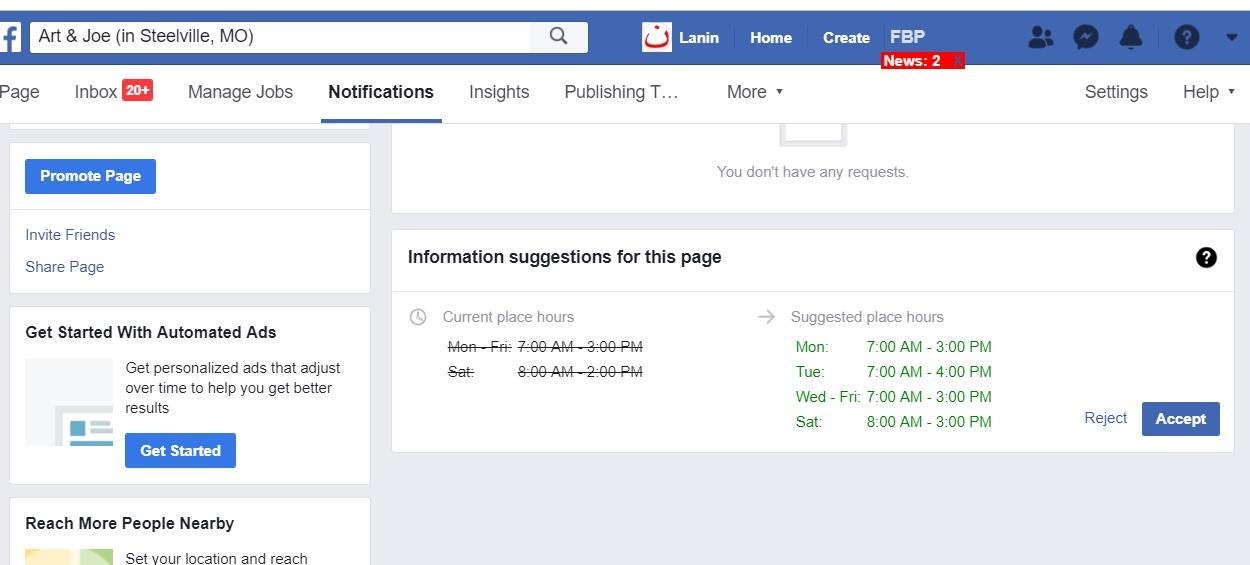Open the notifications bell icon
Image resolution: width=1250 pixels, height=565 pixels.
coord(1131,37)
